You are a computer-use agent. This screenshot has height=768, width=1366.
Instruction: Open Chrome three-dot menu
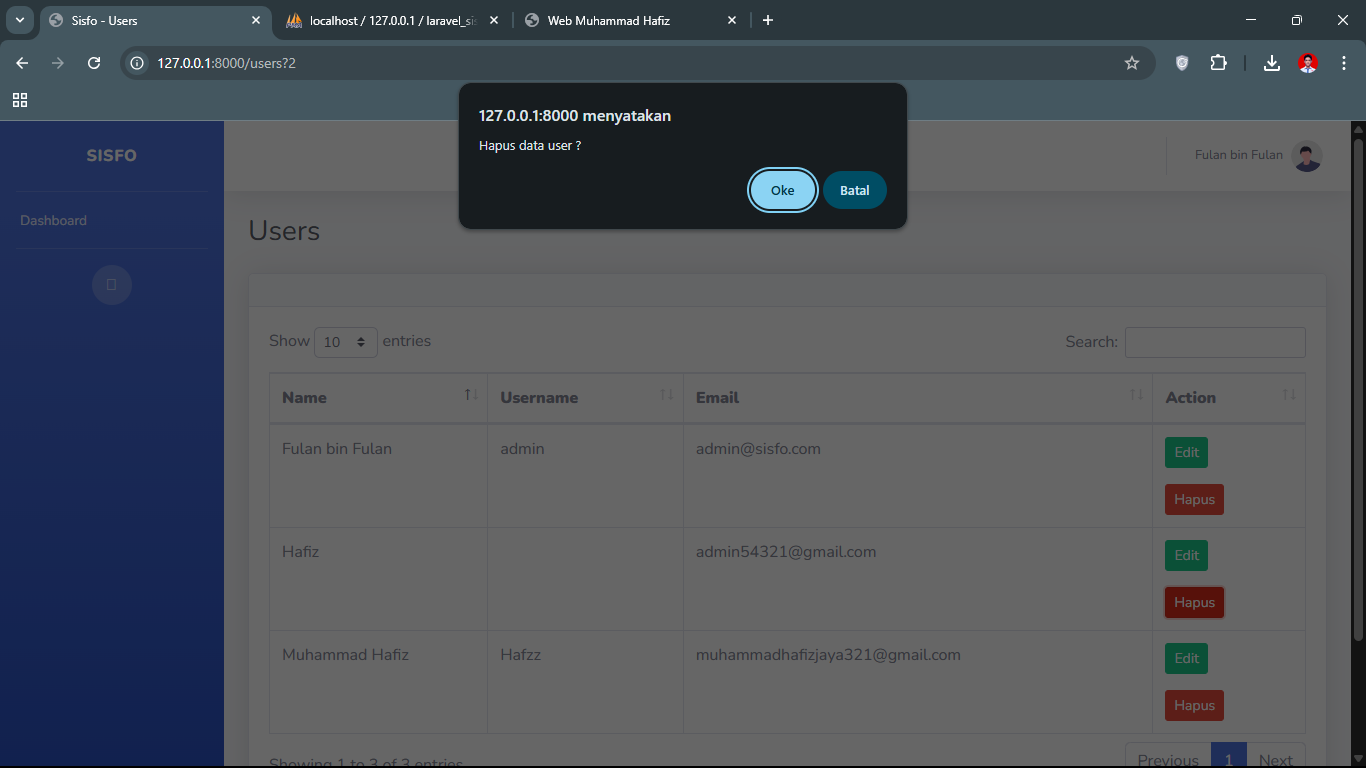pyautogui.click(x=1344, y=63)
